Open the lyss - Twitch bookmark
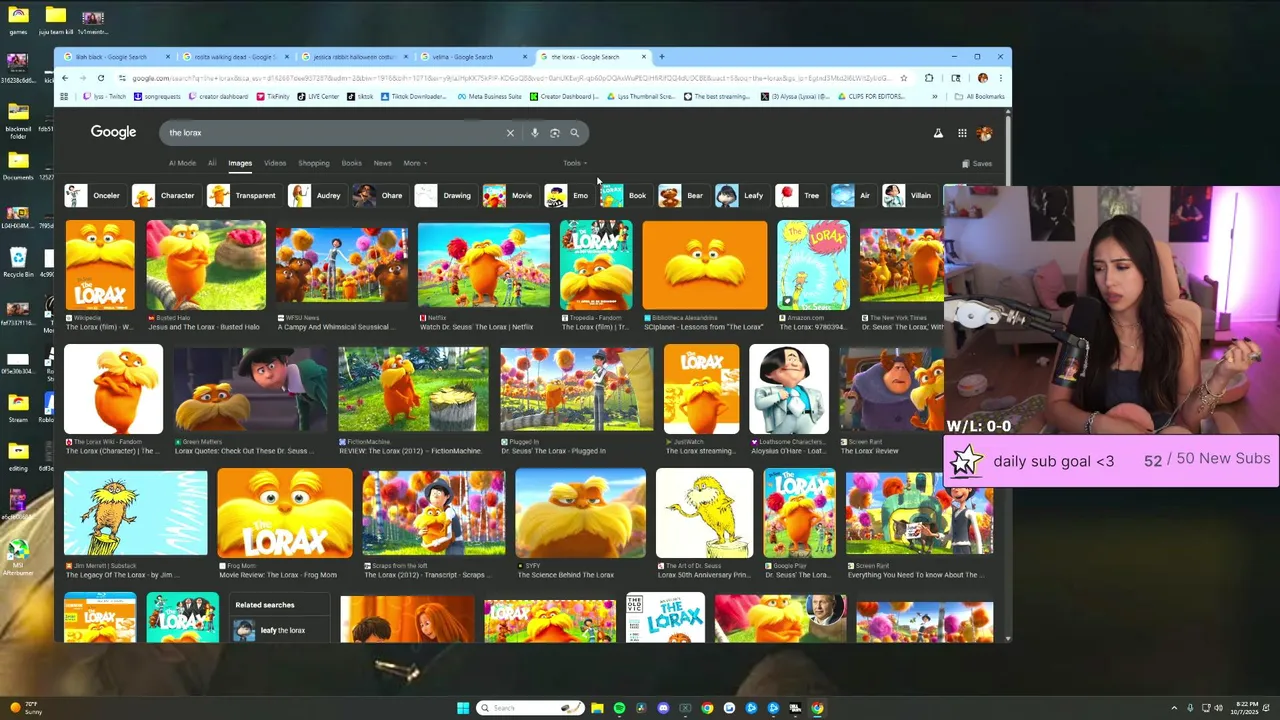The height and width of the screenshot is (720, 1280). click(x=104, y=97)
